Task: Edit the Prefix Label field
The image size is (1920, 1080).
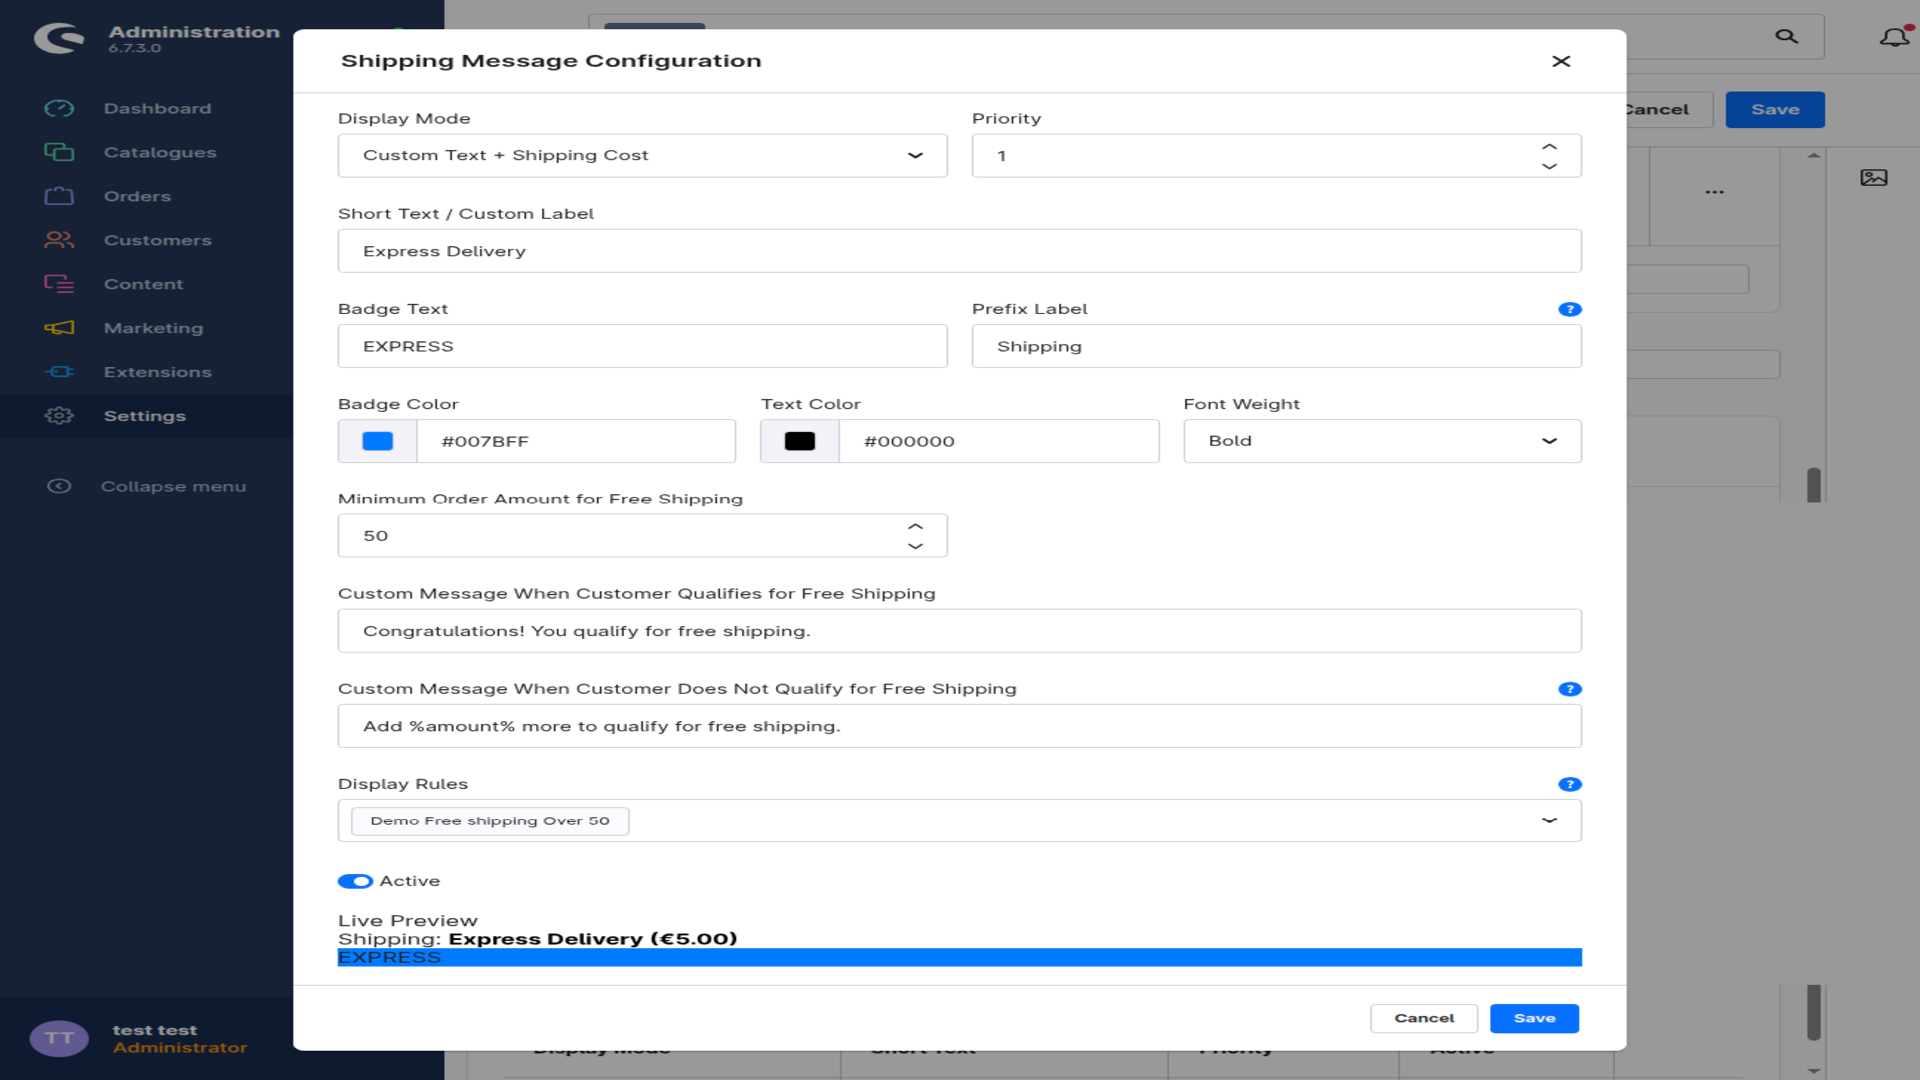Action: (1276, 346)
